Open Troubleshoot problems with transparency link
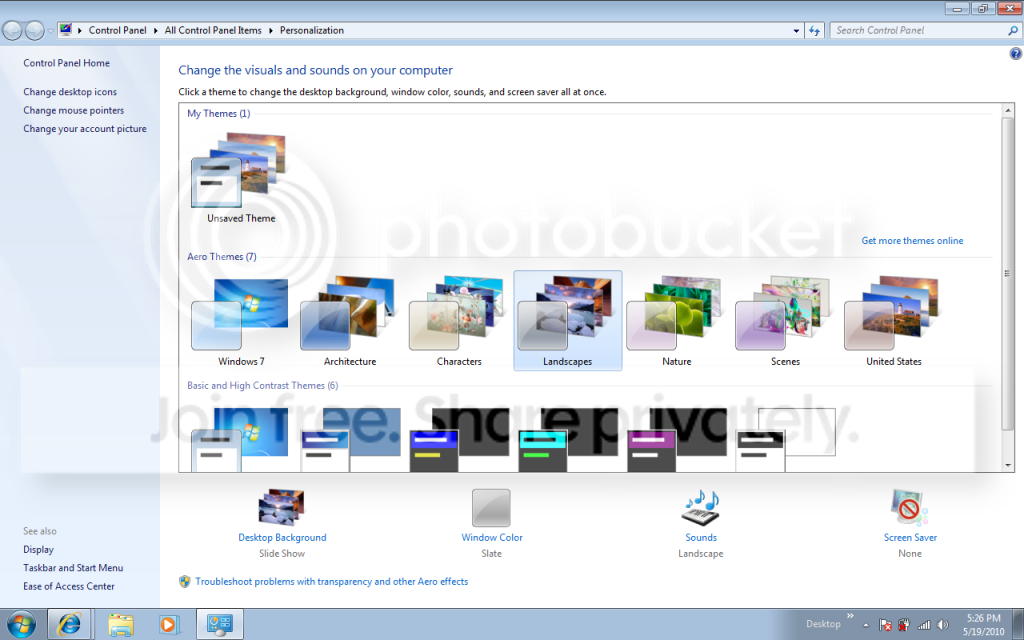1024x640 pixels. [x=332, y=581]
